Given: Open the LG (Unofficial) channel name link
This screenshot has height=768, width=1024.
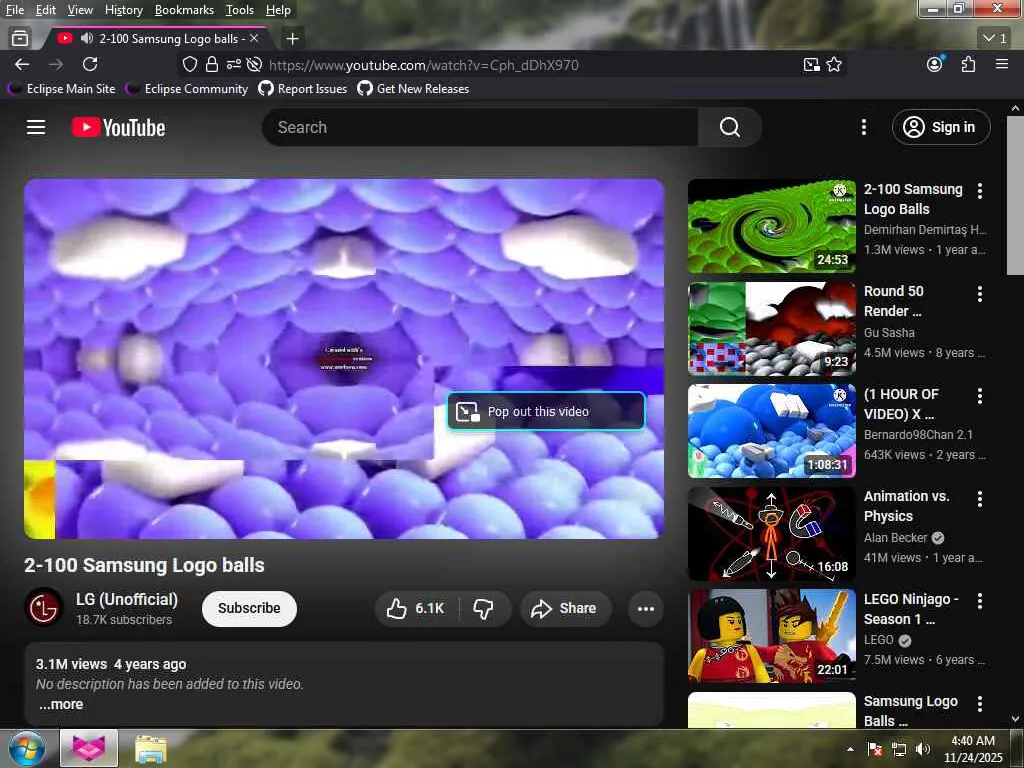Looking at the screenshot, I should (x=127, y=600).
